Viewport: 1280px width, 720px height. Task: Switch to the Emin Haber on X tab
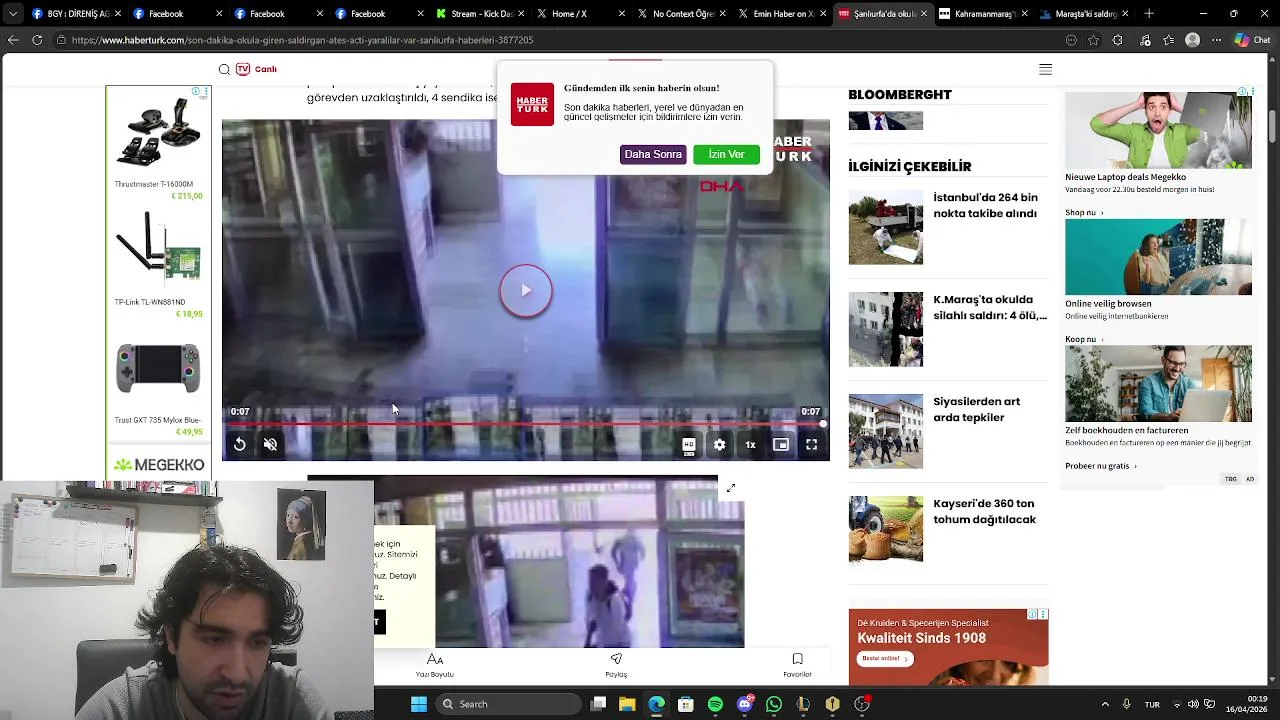tap(782, 14)
